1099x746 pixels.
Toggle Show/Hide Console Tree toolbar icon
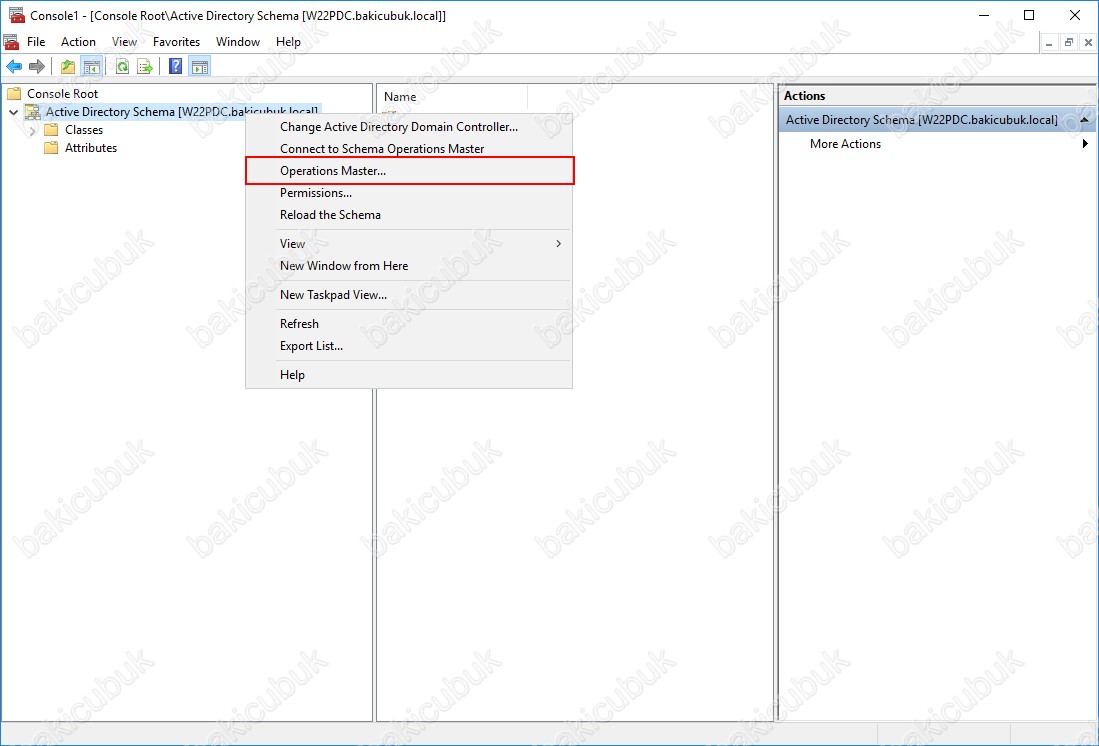tap(91, 67)
